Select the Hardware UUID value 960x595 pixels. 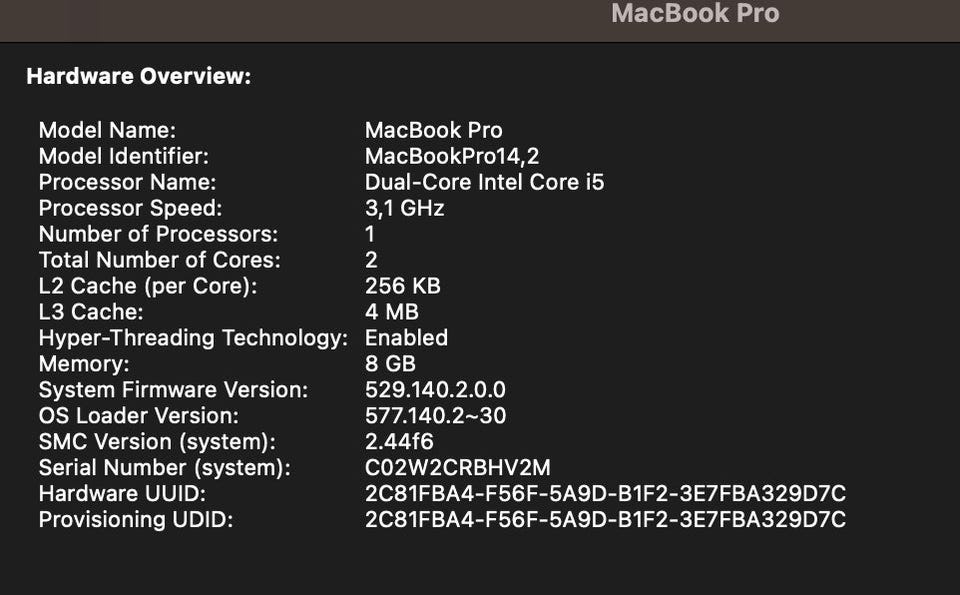(605, 493)
